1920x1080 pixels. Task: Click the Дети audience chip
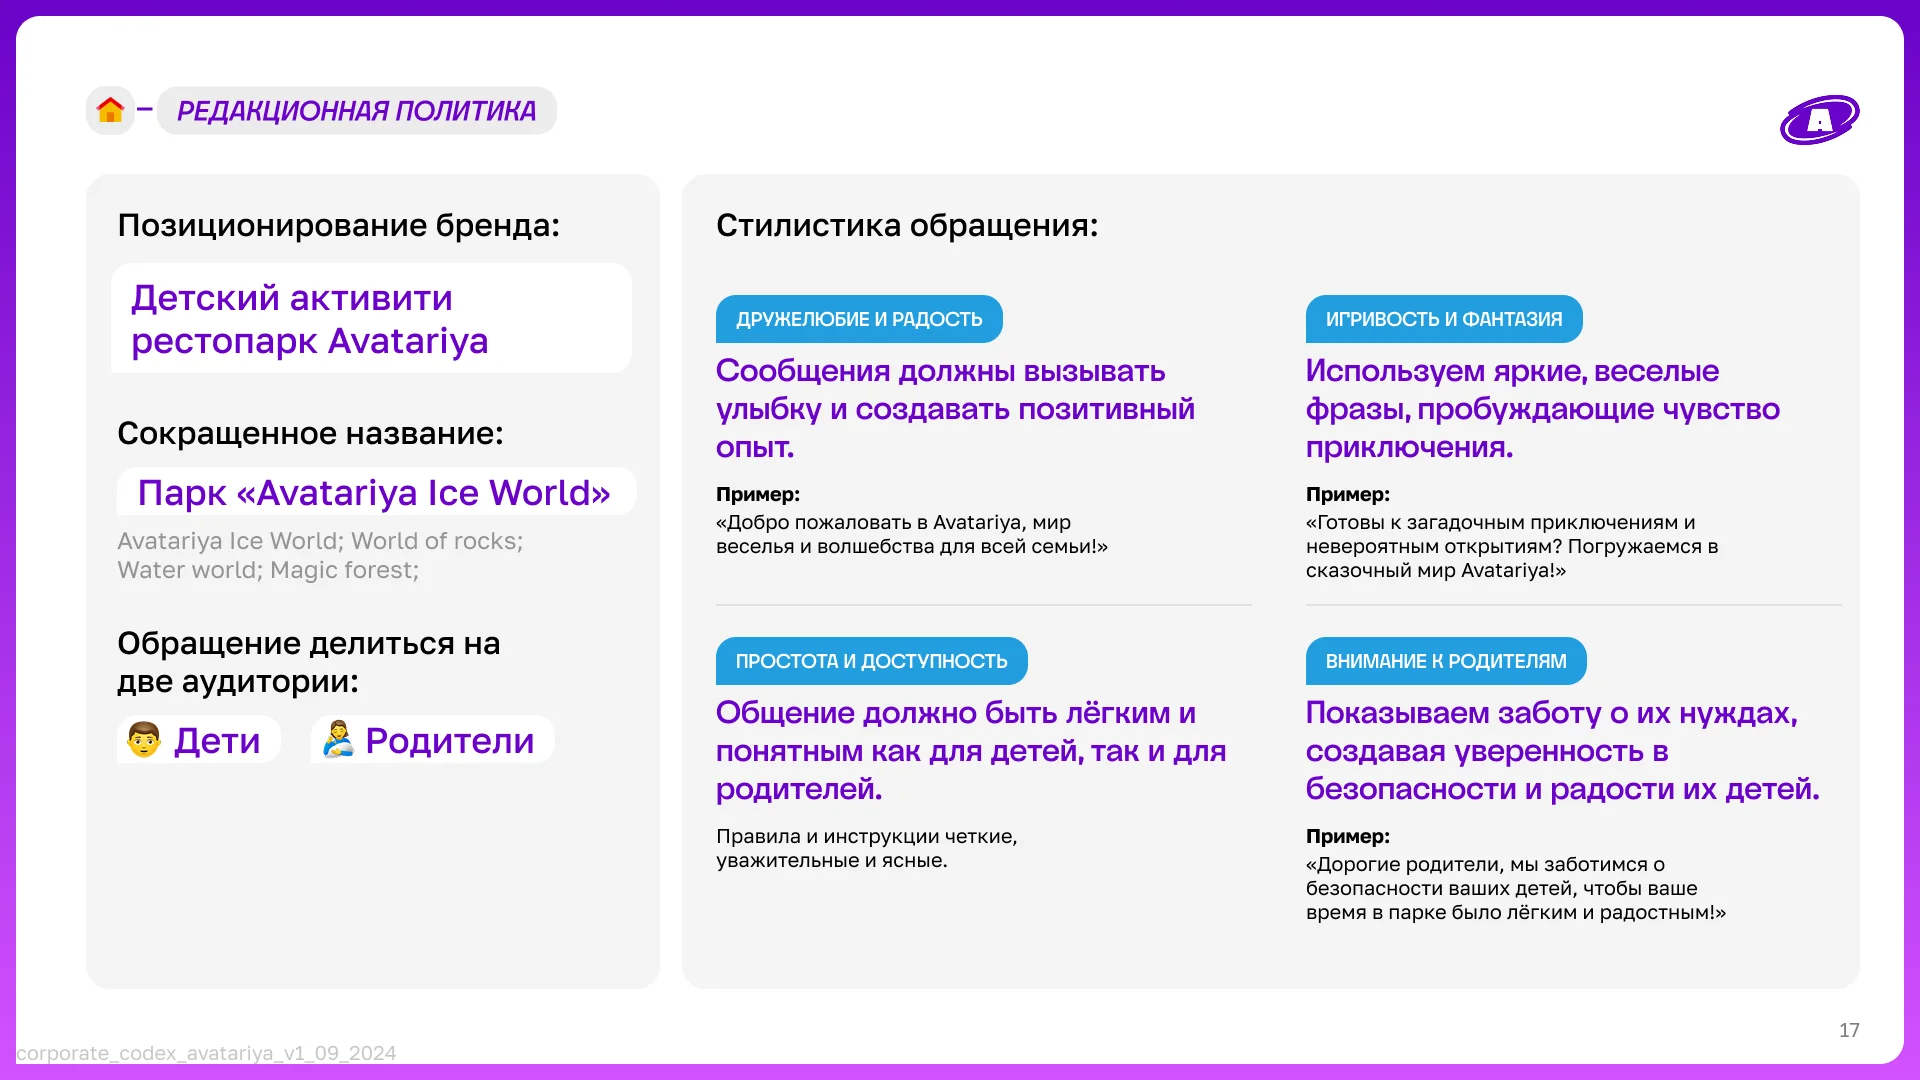(x=198, y=740)
